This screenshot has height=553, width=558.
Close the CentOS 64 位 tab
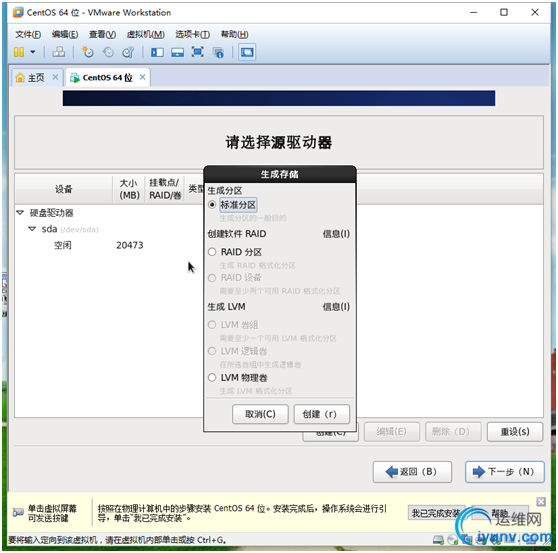tap(142, 77)
